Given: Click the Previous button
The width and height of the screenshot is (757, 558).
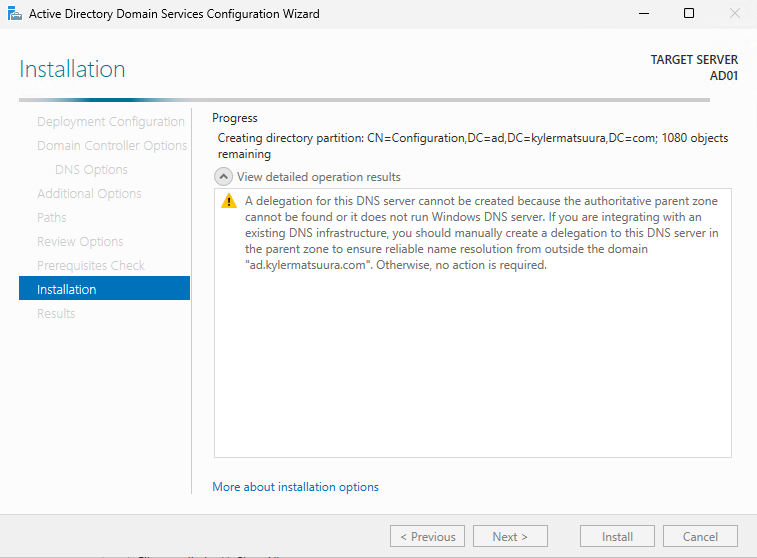Looking at the screenshot, I should tap(427, 536).
